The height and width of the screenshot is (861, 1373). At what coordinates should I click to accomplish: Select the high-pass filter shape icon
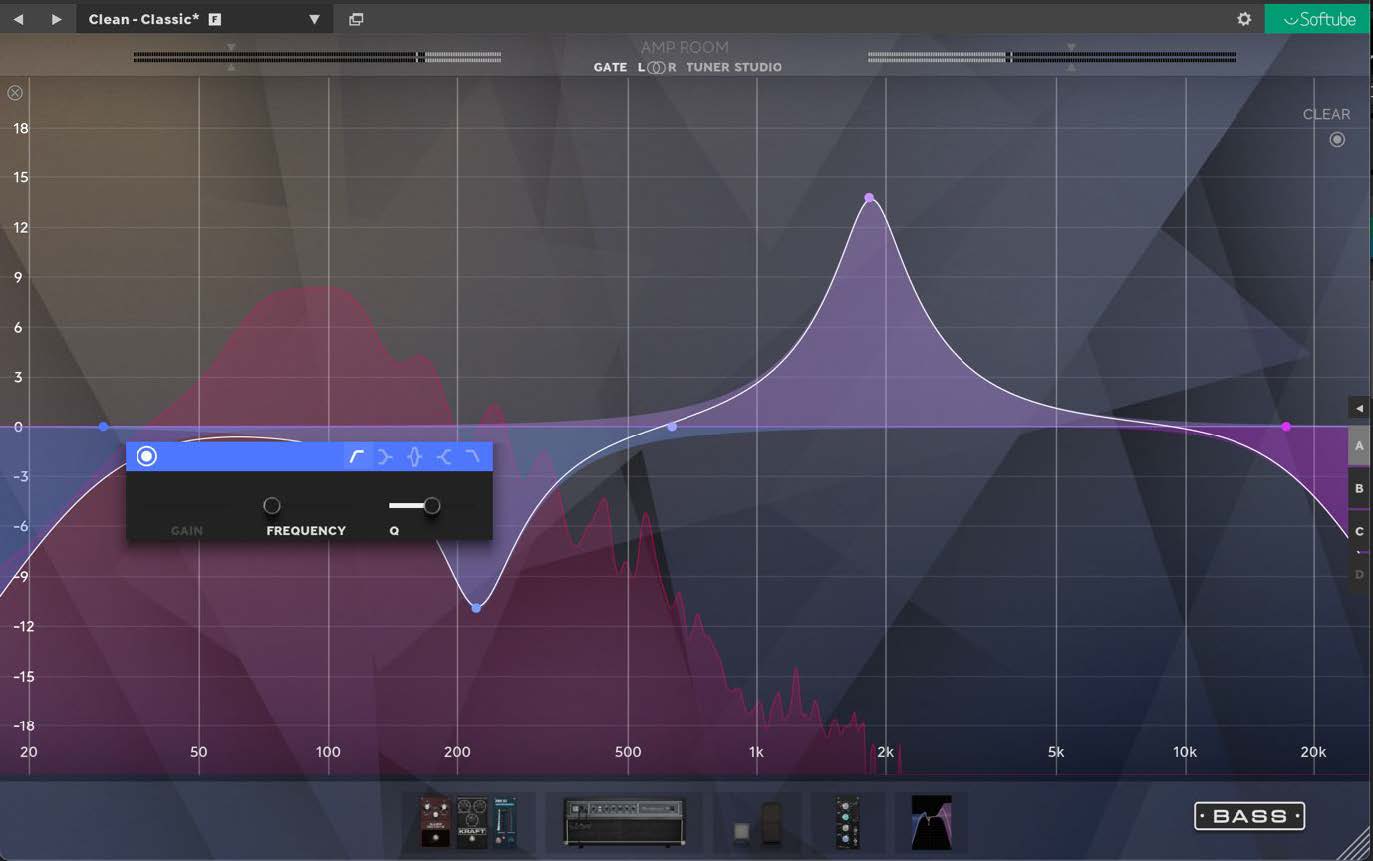tap(356, 456)
